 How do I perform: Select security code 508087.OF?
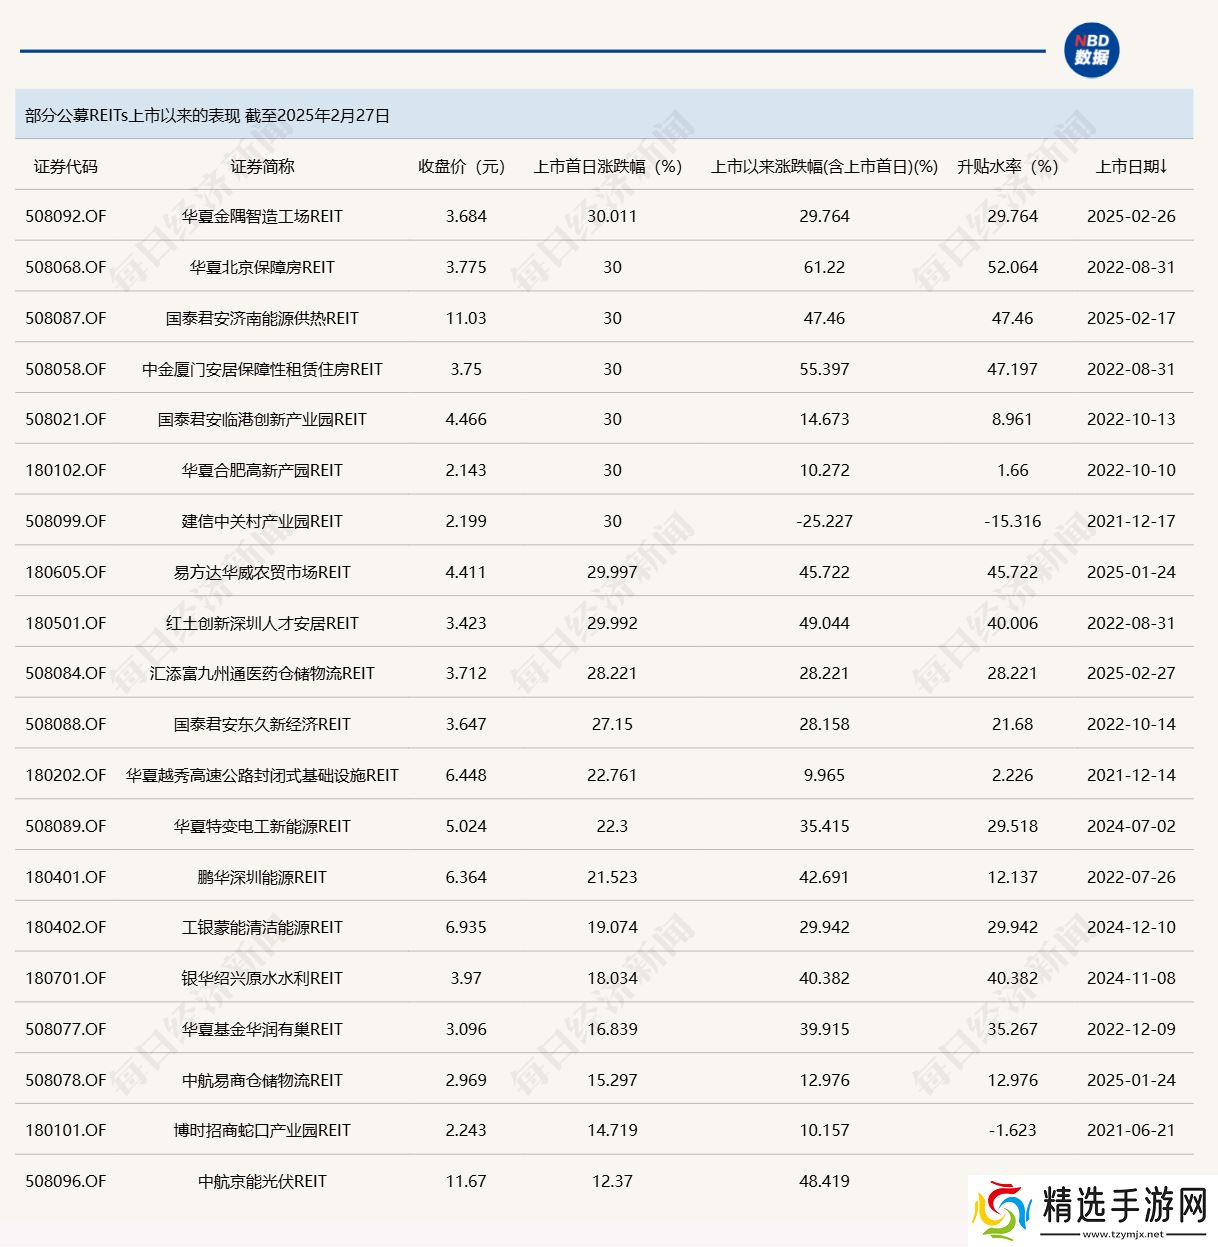coord(66,319)
